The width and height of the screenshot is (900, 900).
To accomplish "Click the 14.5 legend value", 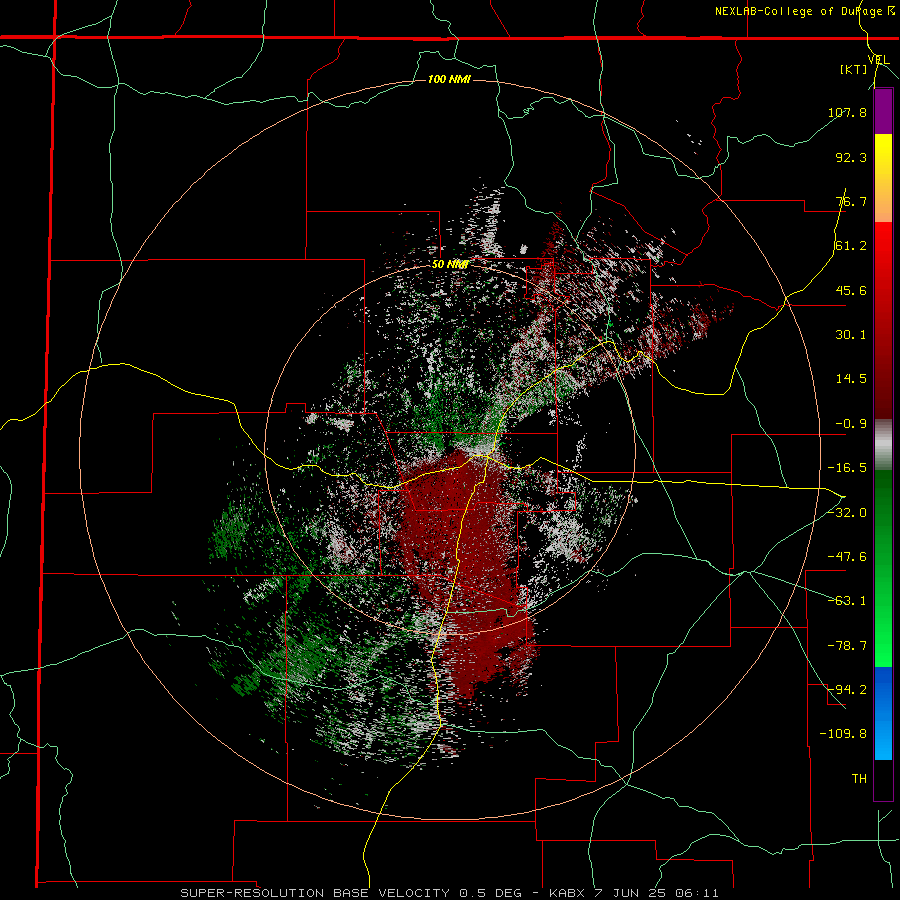I will 851,379.
